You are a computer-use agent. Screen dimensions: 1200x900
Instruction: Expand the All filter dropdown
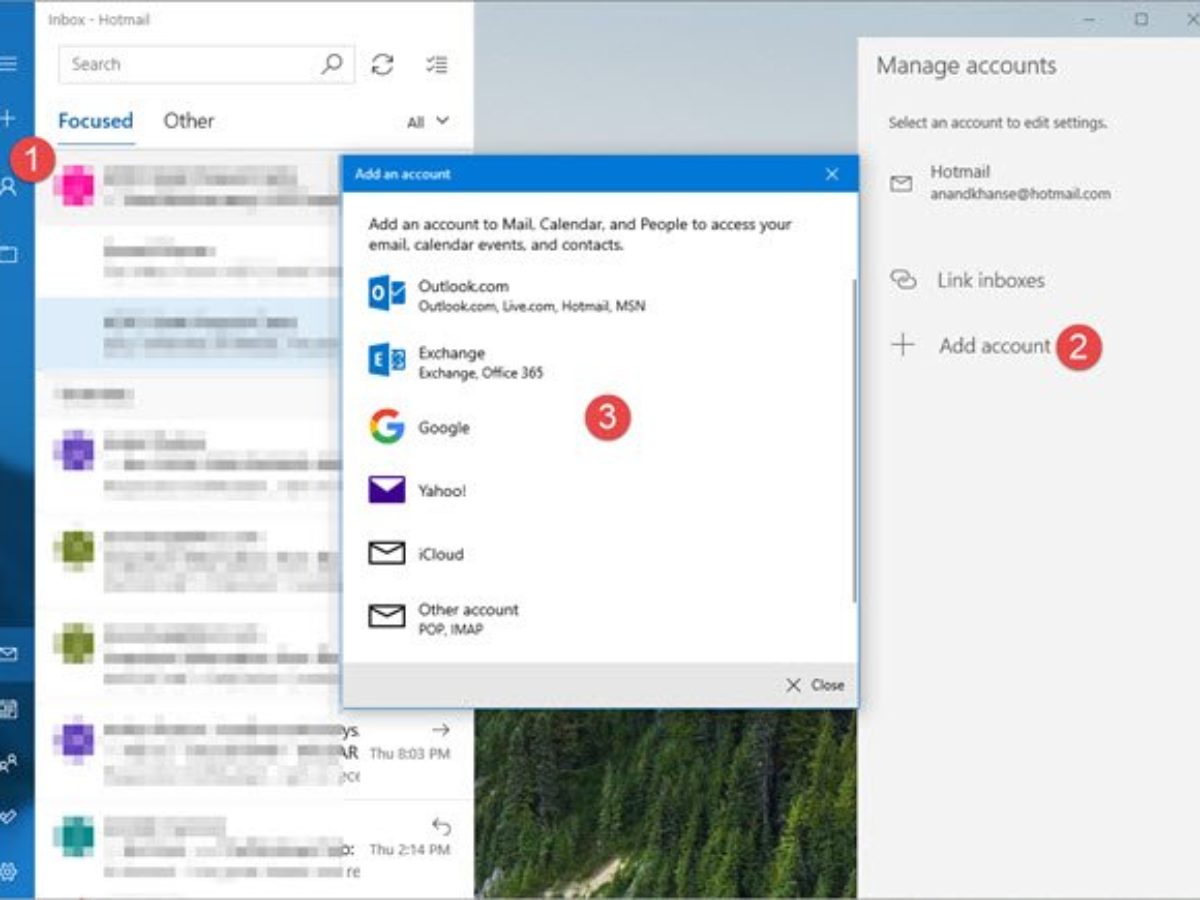(428, 122)
